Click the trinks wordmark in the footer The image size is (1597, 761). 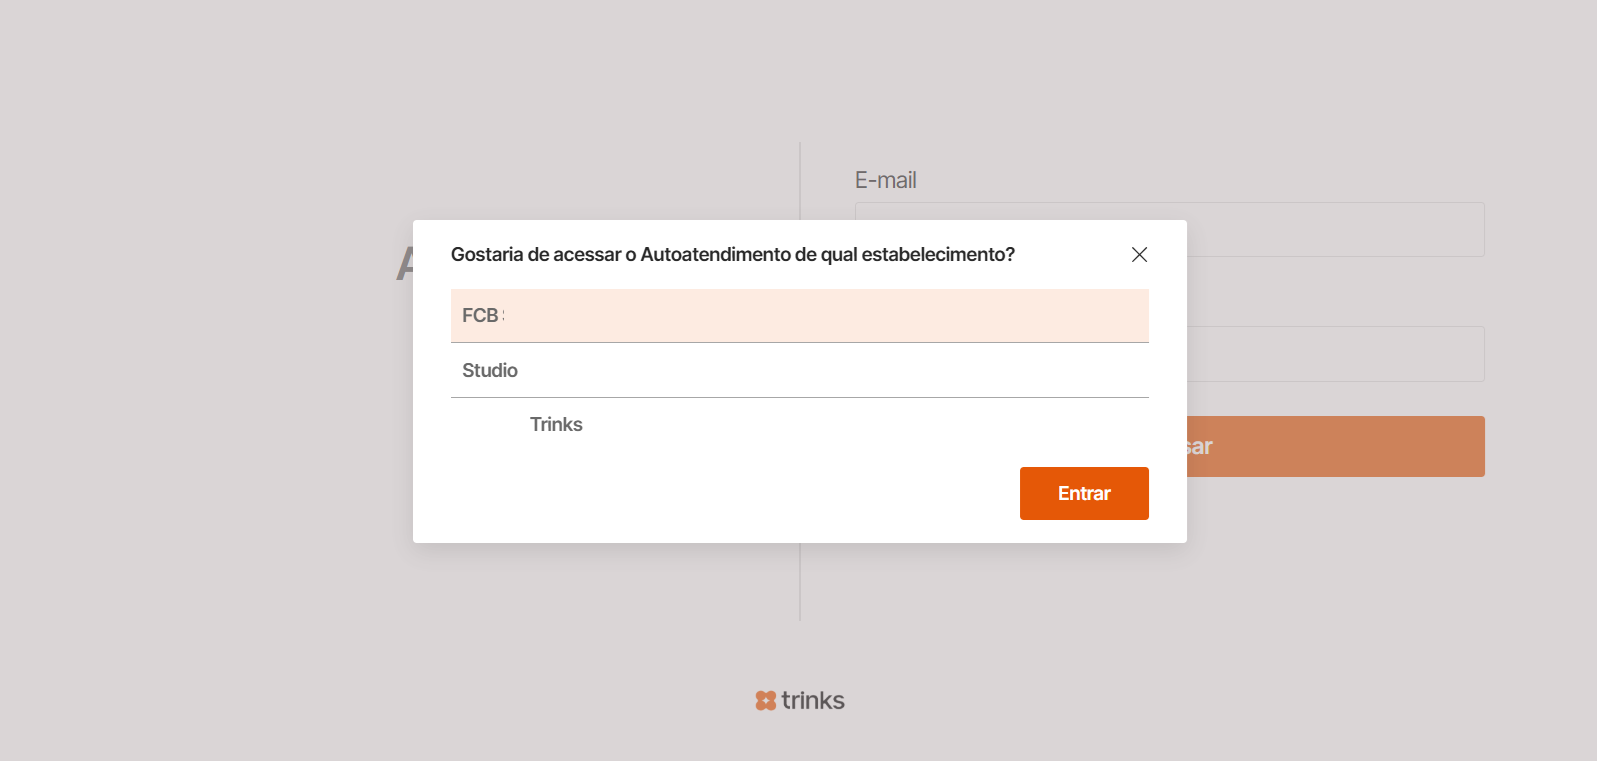point(815,700)
